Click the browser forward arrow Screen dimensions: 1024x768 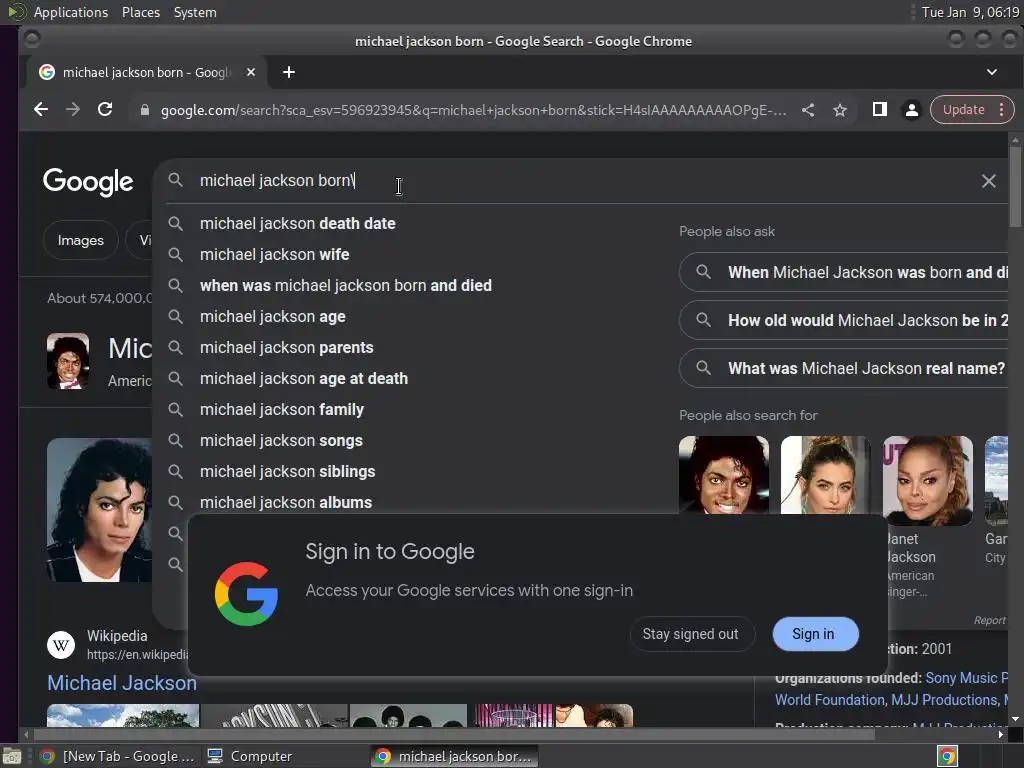[72, 110]
